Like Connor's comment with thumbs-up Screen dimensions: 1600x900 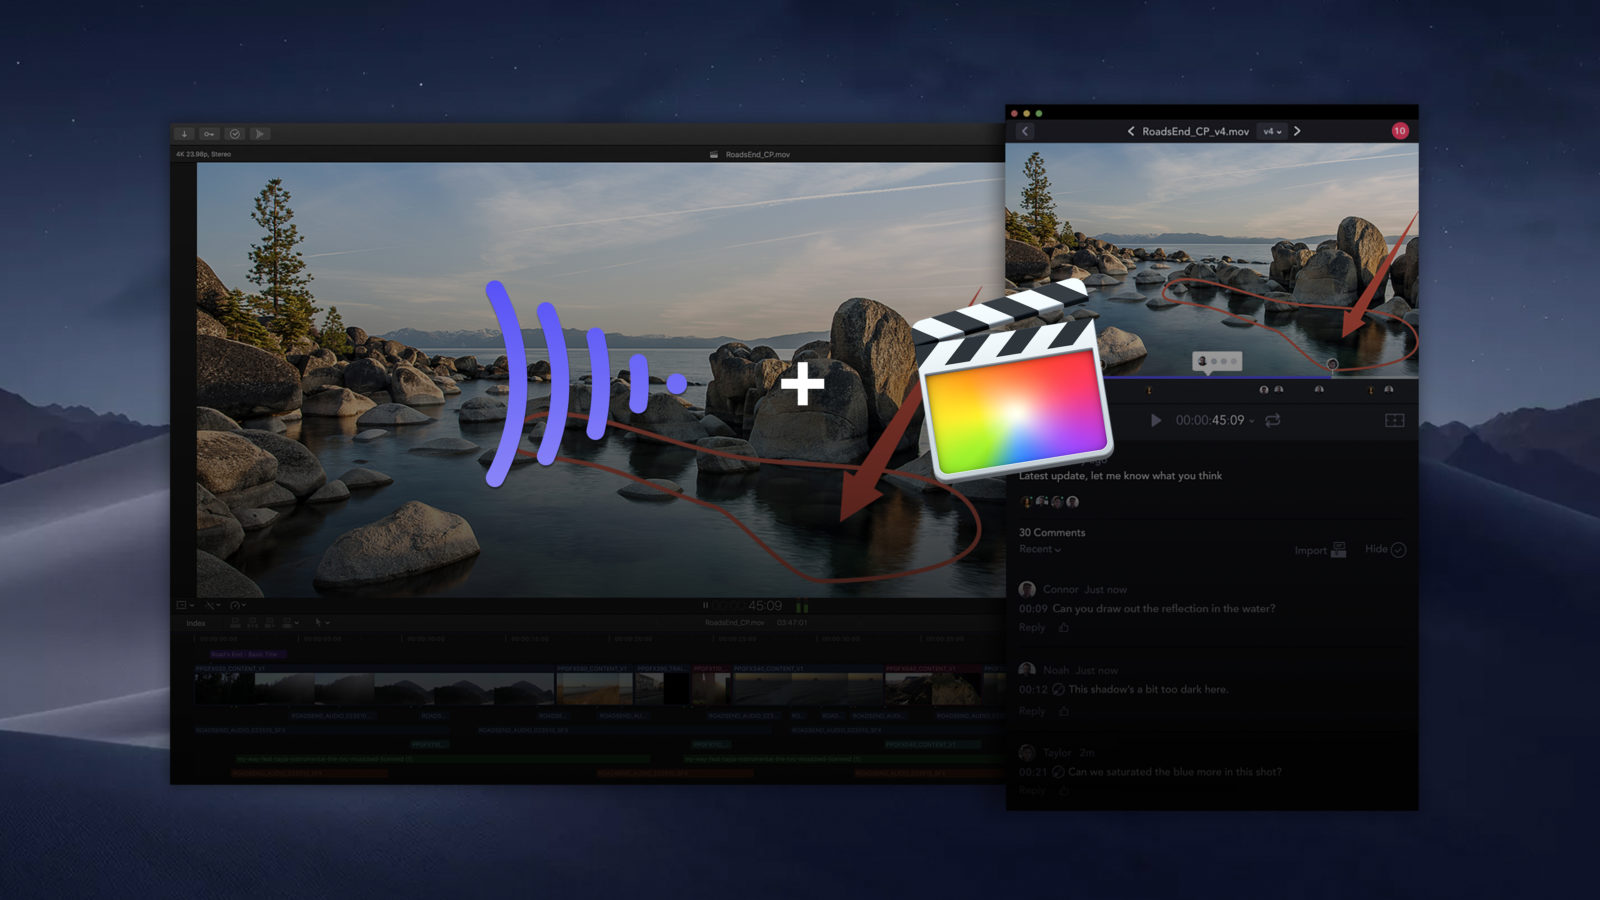(x=1063, y=628)
